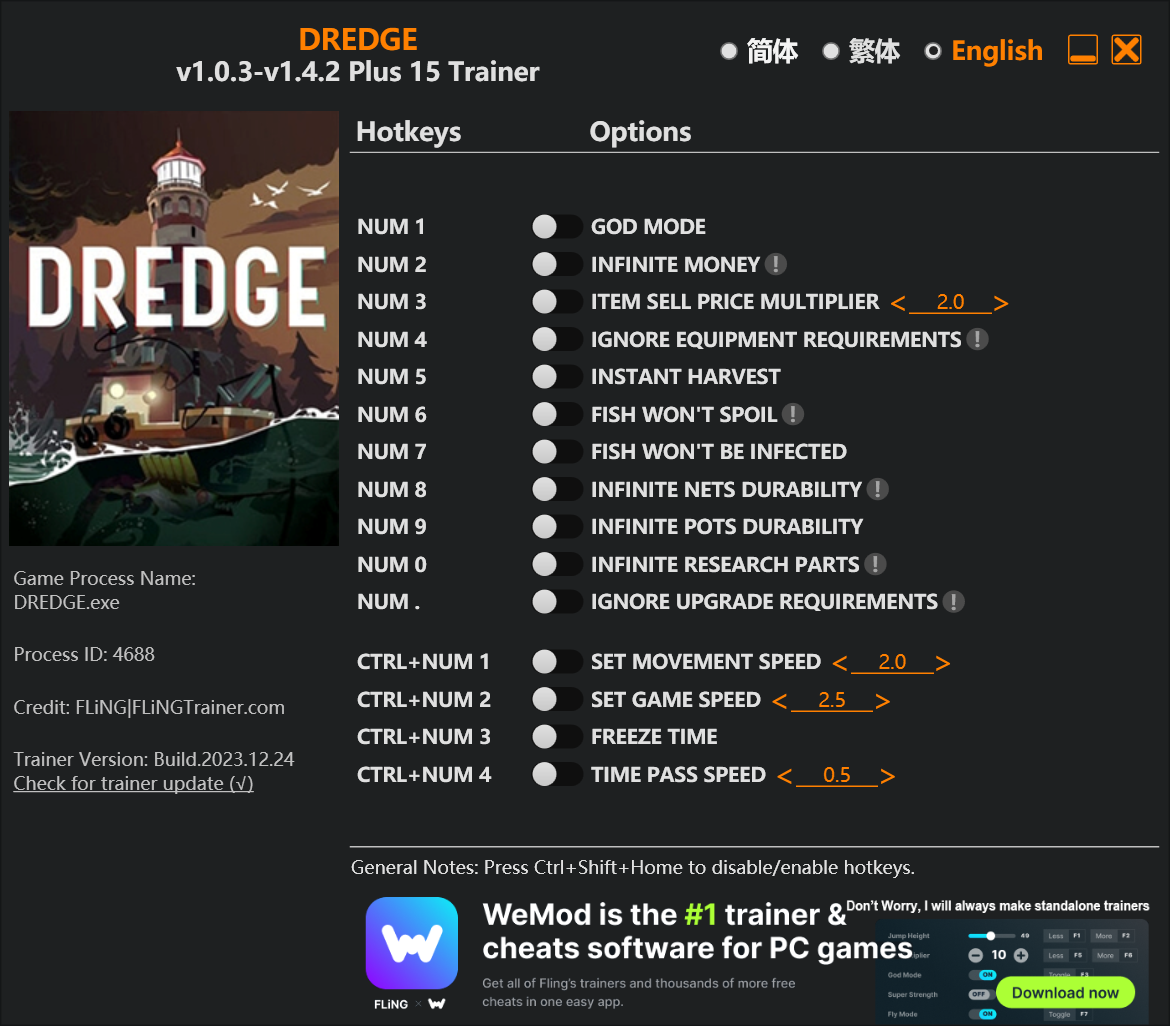The image size is (1170, 1026).
Task: Click the Download now button
Action: coord(1065,992)
